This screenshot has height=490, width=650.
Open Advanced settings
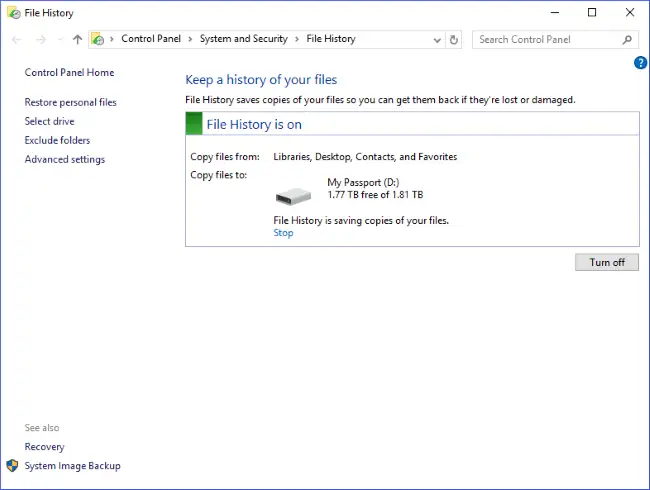tap(64, 159)
